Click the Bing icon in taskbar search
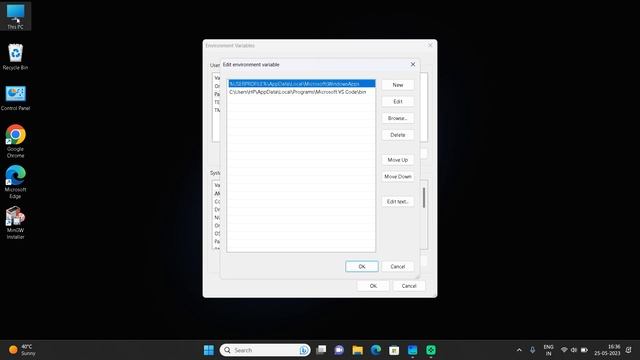Image resolution: width=640 pixels, height=360 pixels. pos(303,350)
